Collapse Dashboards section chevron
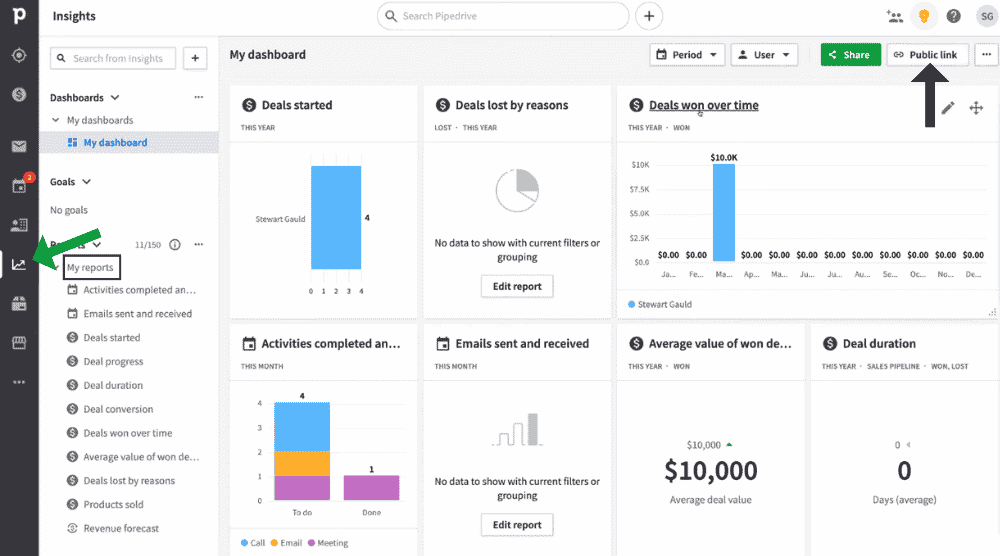 115,98
